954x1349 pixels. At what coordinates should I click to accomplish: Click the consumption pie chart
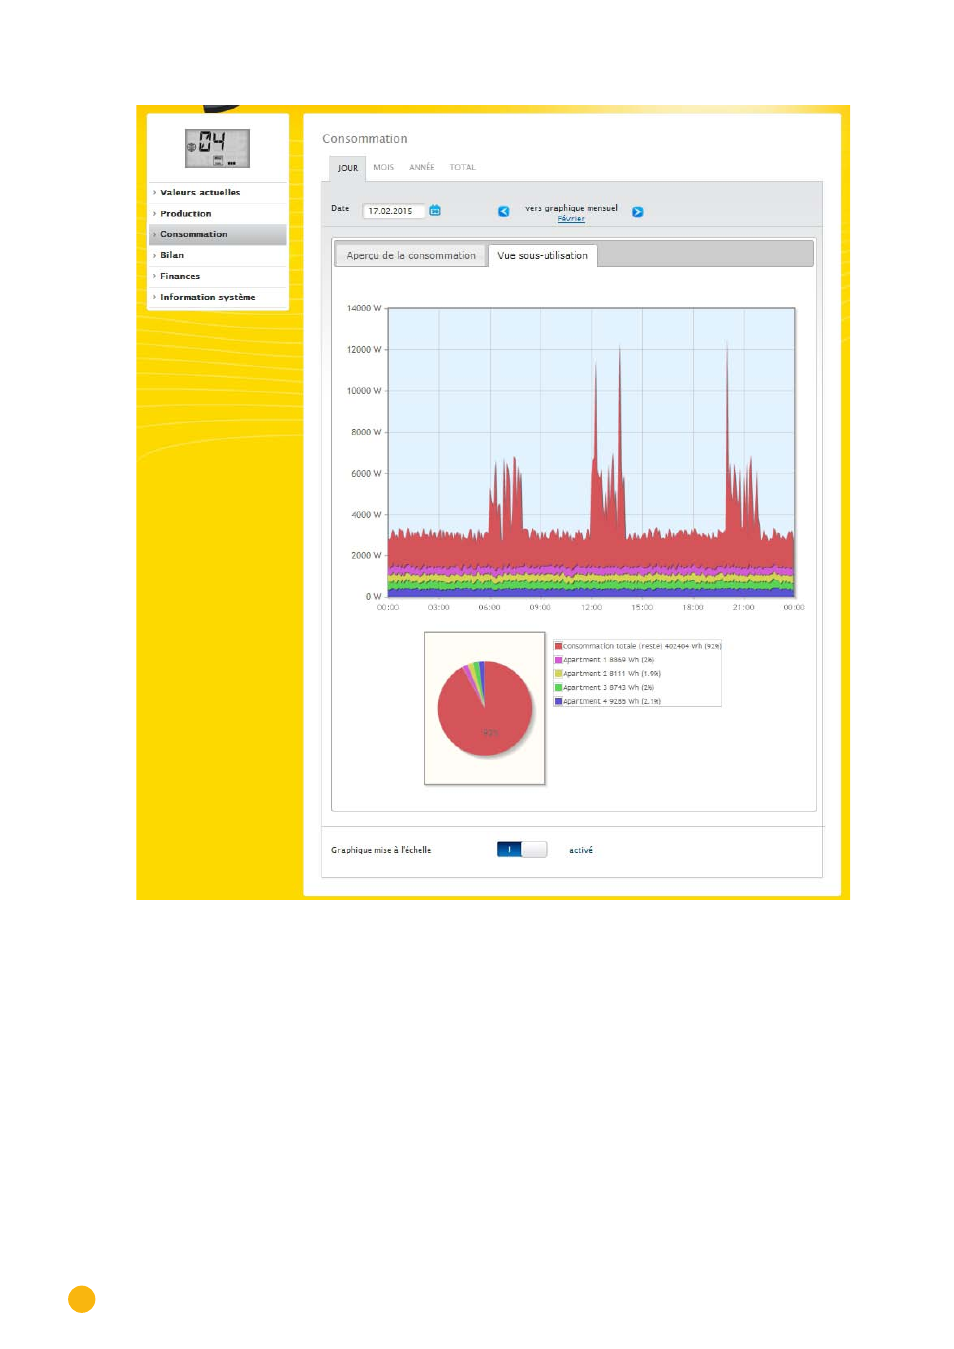pos(485,708)
